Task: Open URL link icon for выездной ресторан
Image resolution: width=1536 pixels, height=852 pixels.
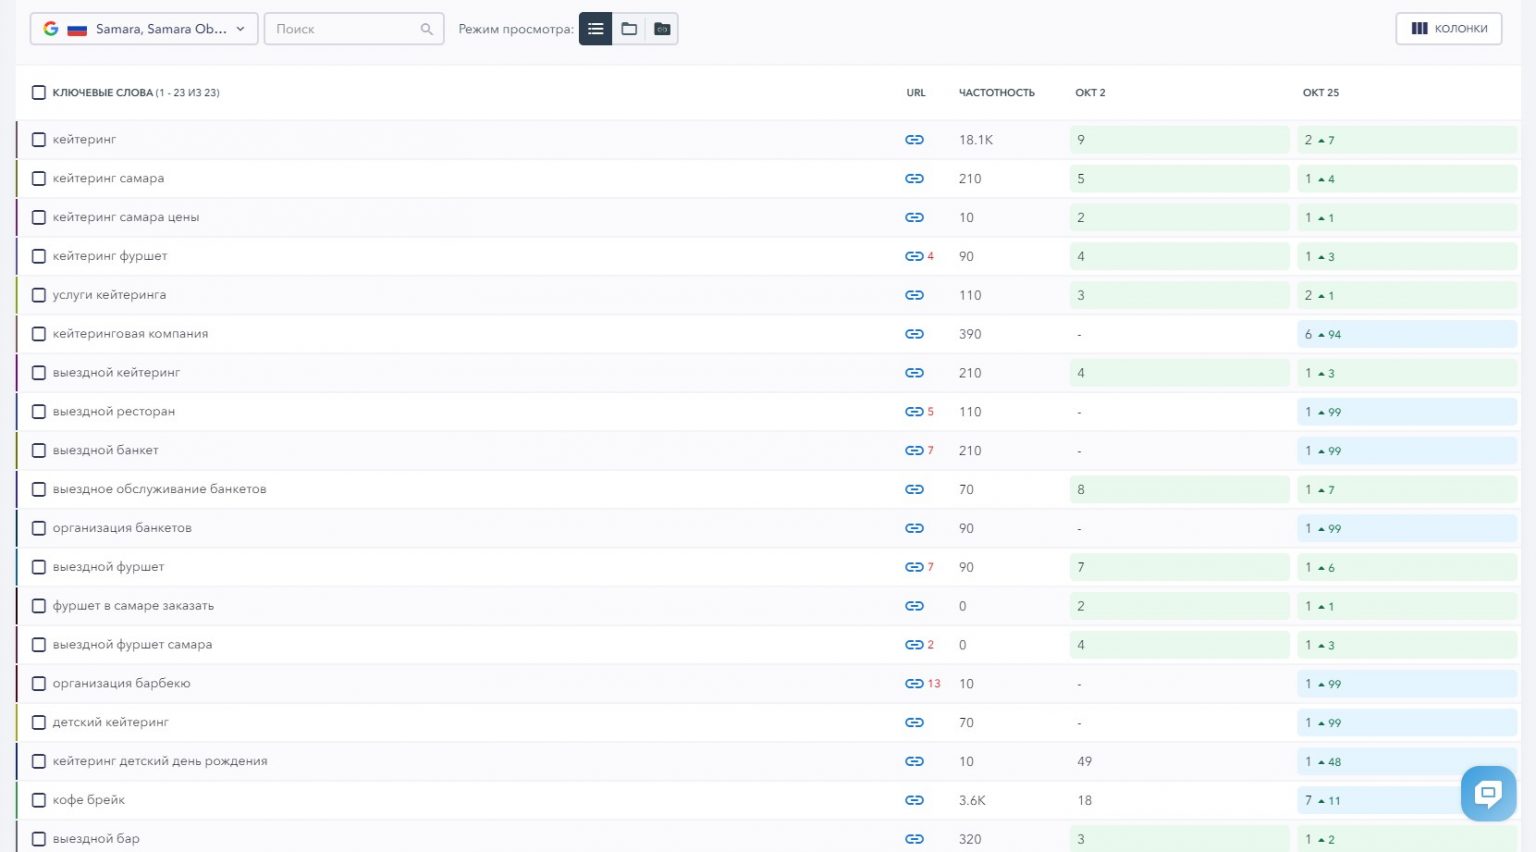Action: pyautogui.click(x=914, y=412)
